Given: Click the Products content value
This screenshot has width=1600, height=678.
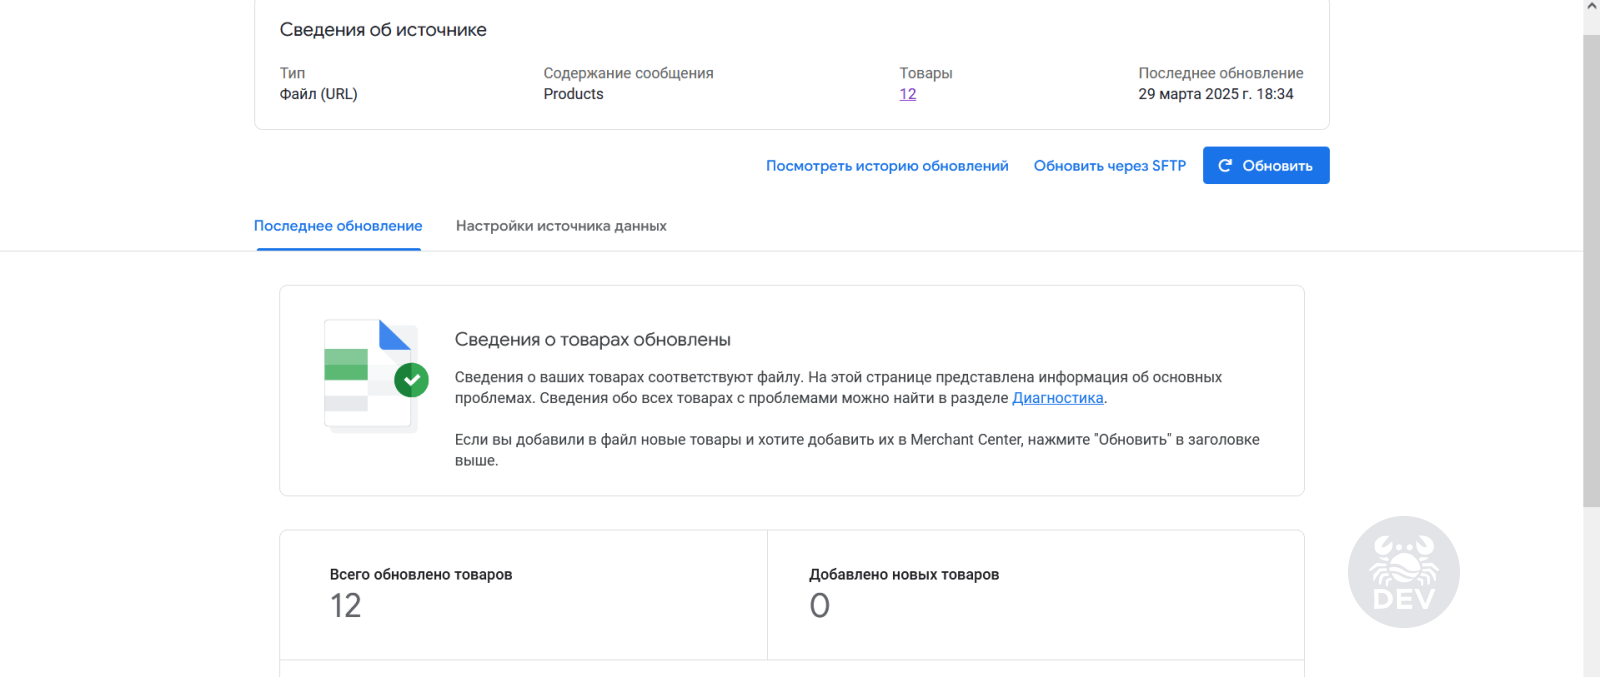Looking at the screenshot, I should coord(574,94).
